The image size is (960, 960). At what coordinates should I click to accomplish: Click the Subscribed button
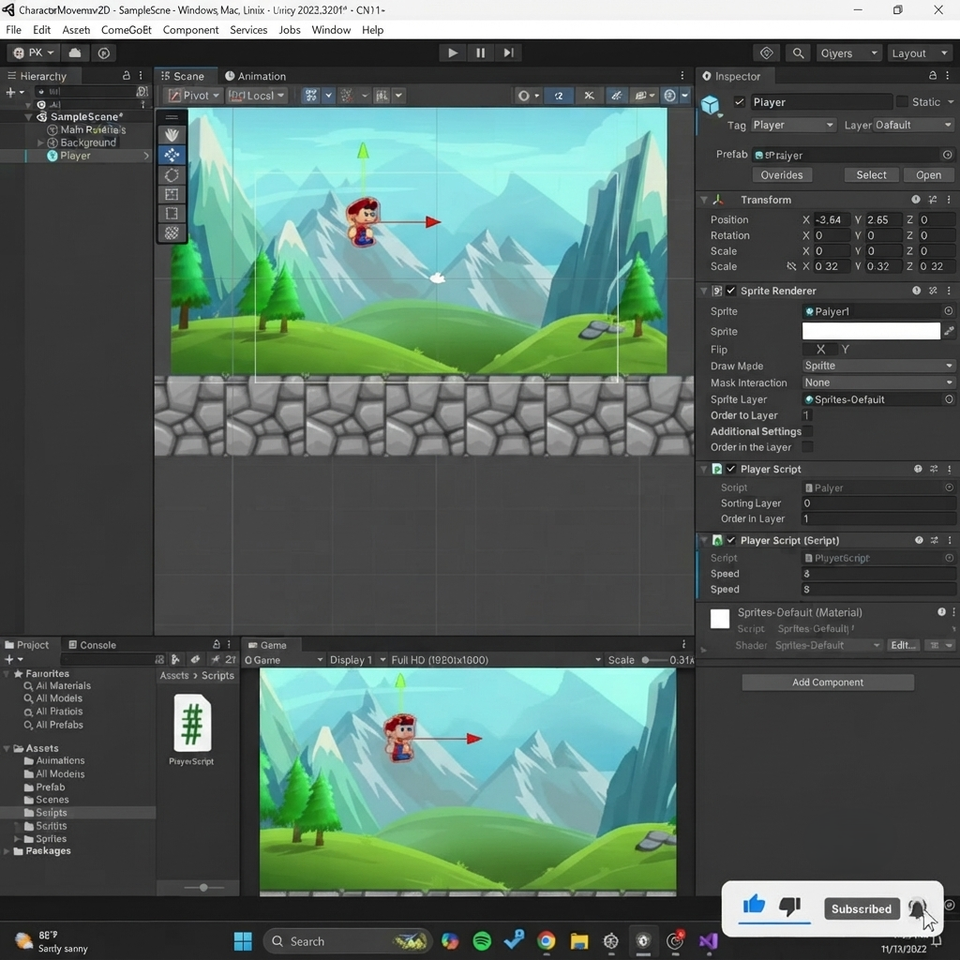point(861,909)
